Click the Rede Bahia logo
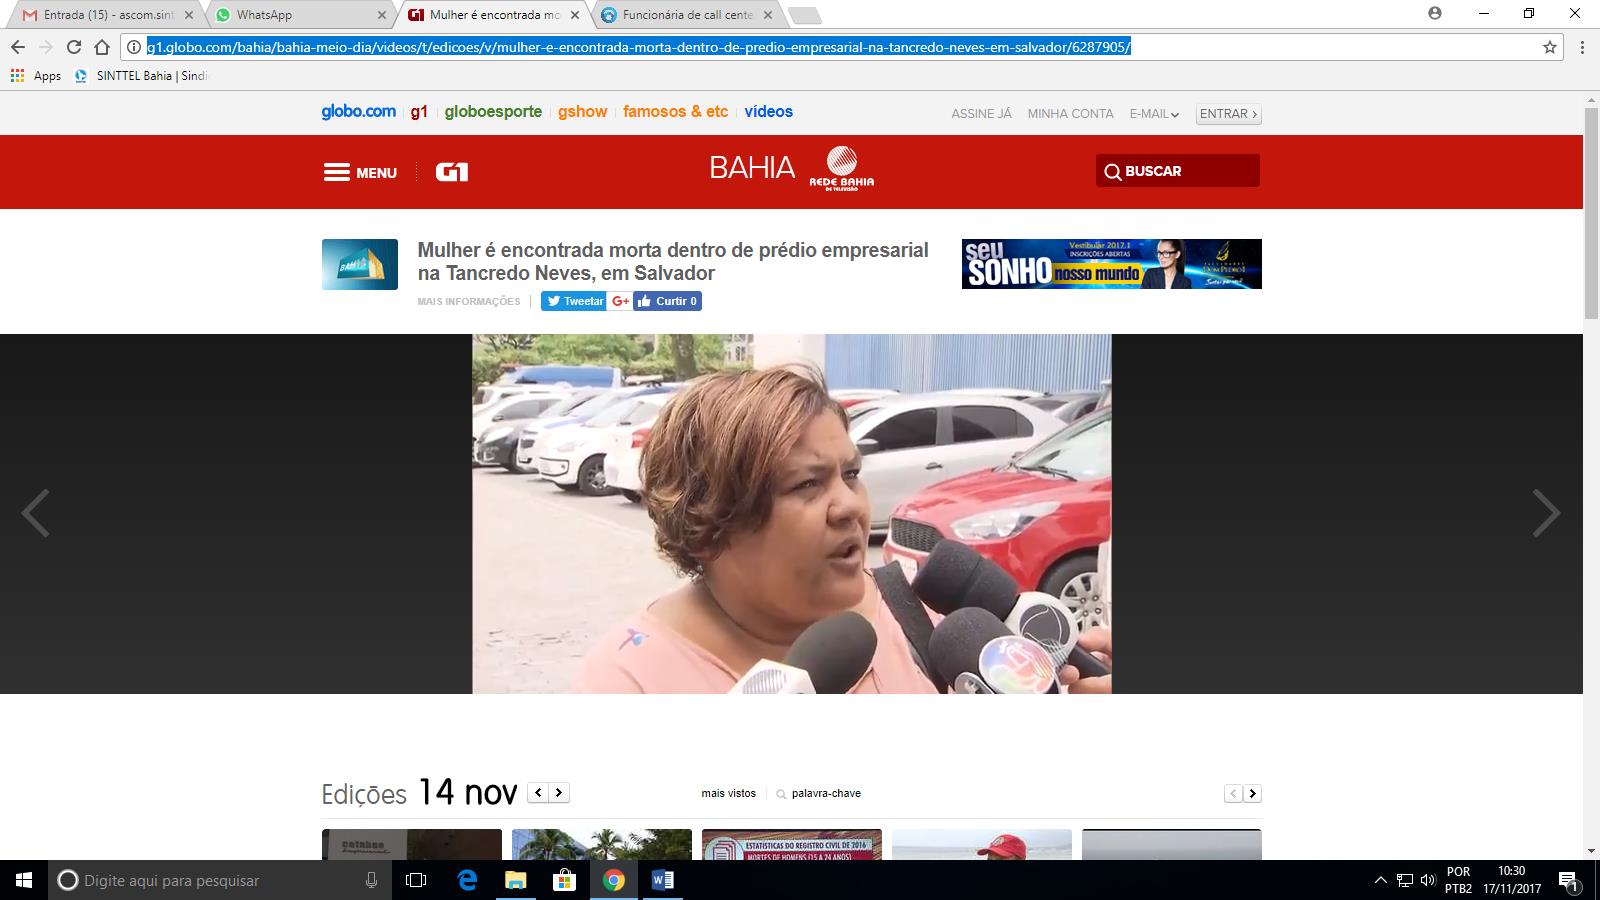The image size is (1600, 900). pyautogui.click(x=842, y=168)
